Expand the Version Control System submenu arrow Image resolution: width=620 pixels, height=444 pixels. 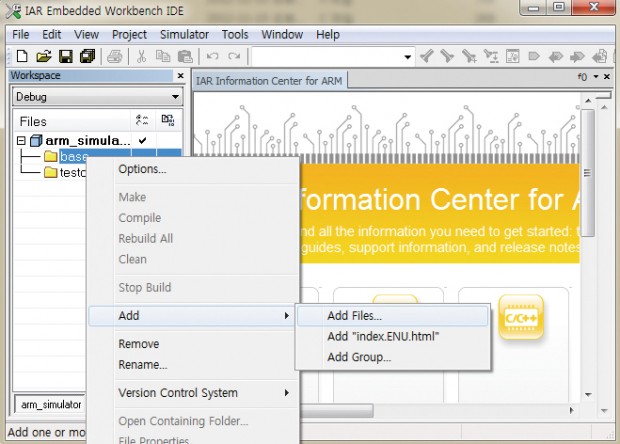pos(287,393)
